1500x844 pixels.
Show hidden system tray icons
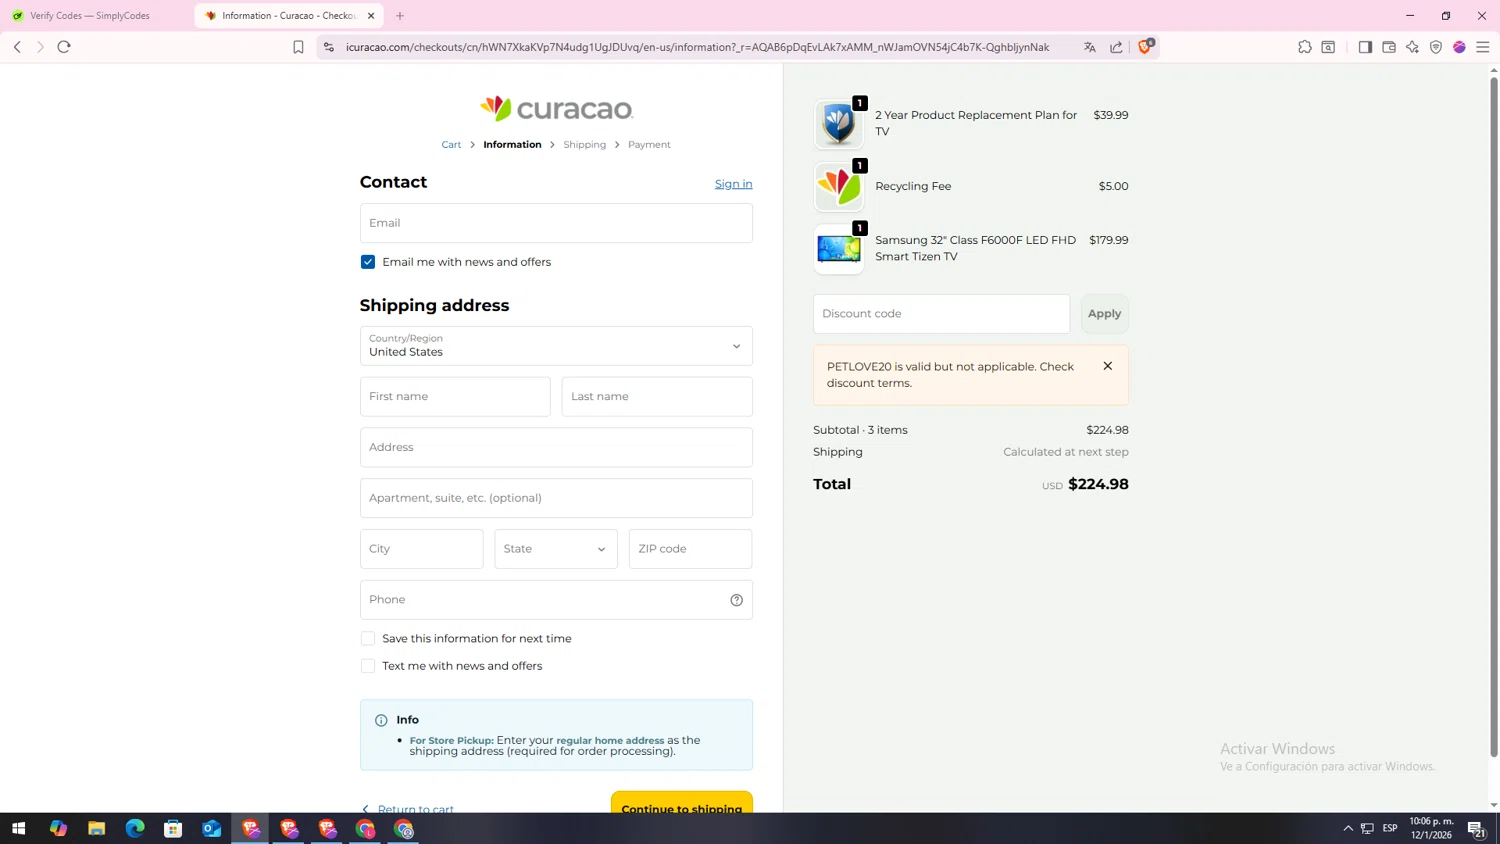(1348, 828)
